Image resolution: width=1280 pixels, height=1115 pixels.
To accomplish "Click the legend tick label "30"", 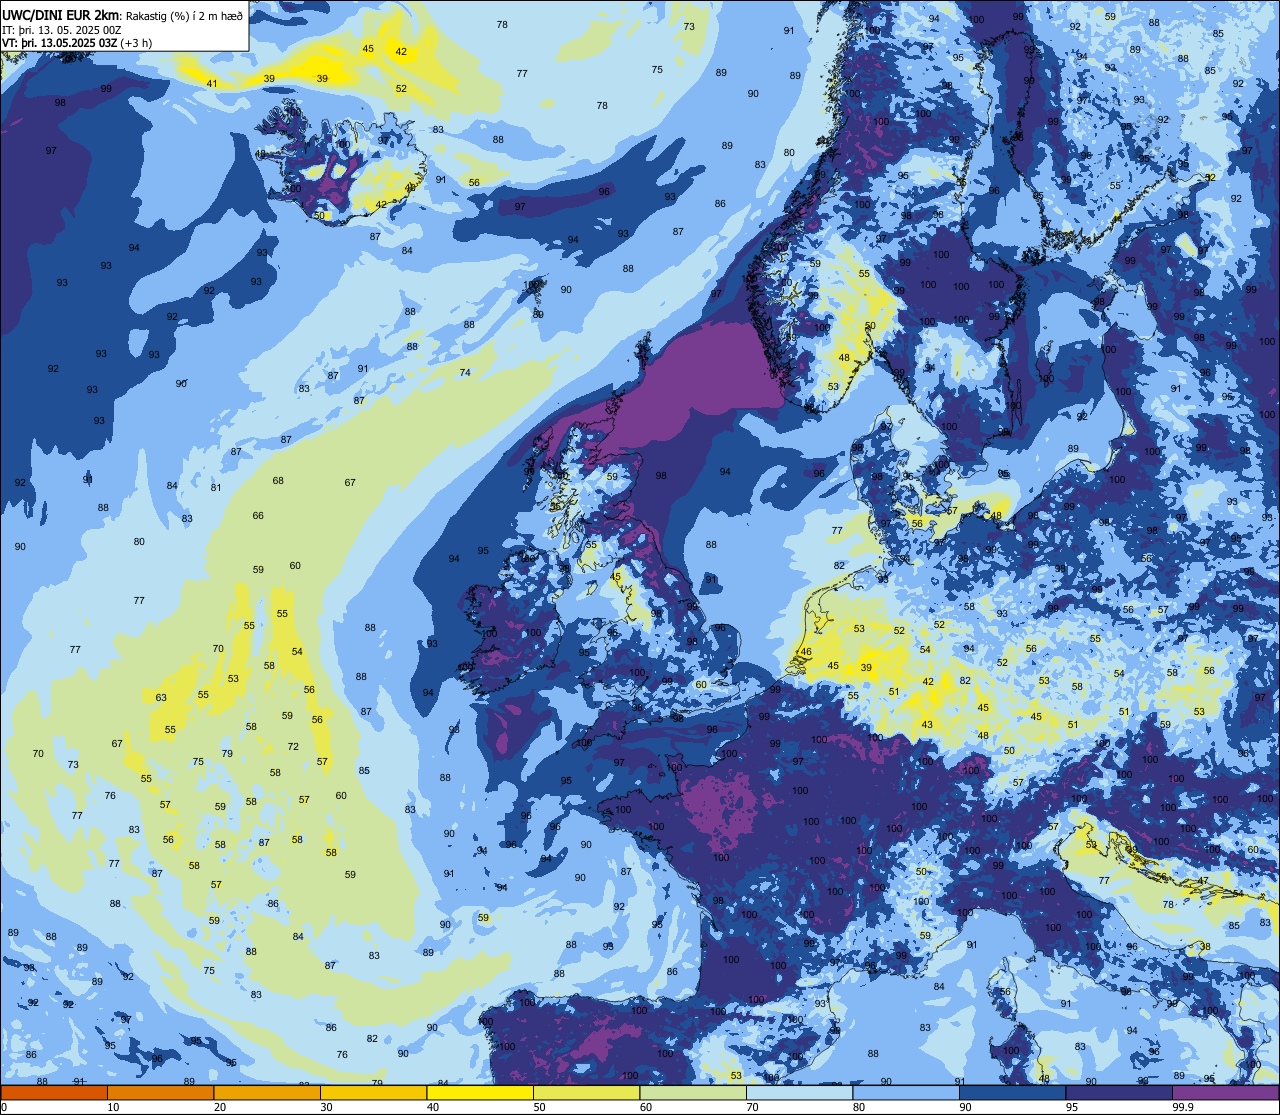I will click(x=326, y=1107).
